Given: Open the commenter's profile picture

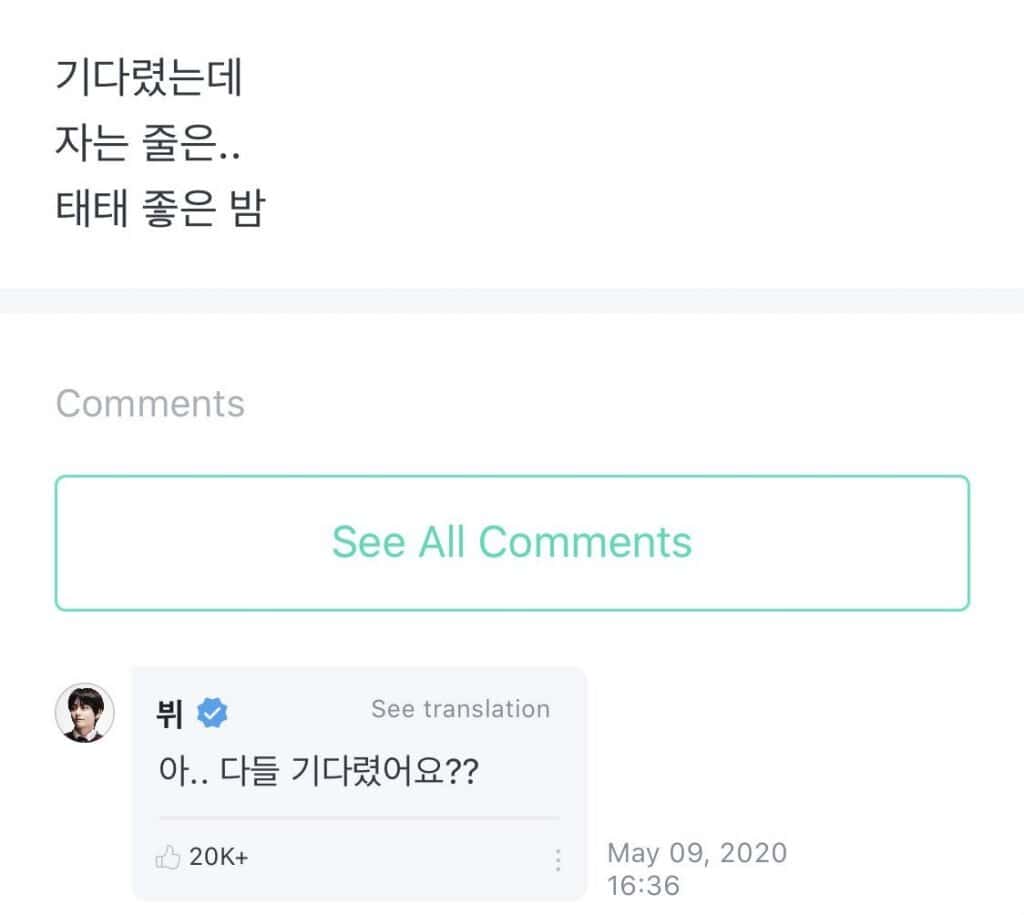Looking at the screenshot, I should pyautogui.click(x=84, y=713).
